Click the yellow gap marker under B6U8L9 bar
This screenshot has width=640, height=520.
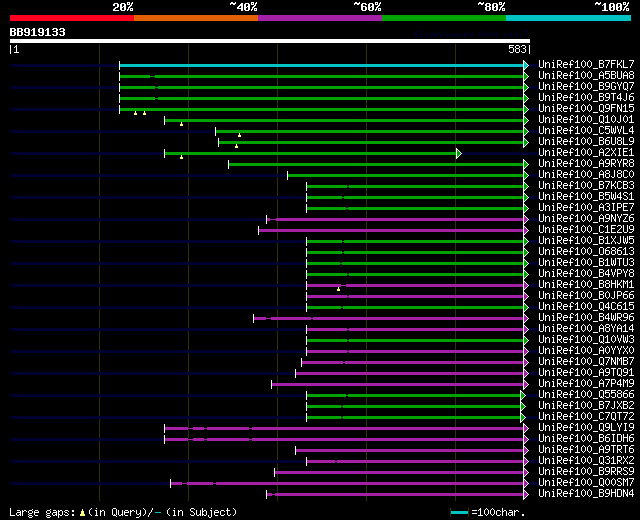(x=236, y=146)
